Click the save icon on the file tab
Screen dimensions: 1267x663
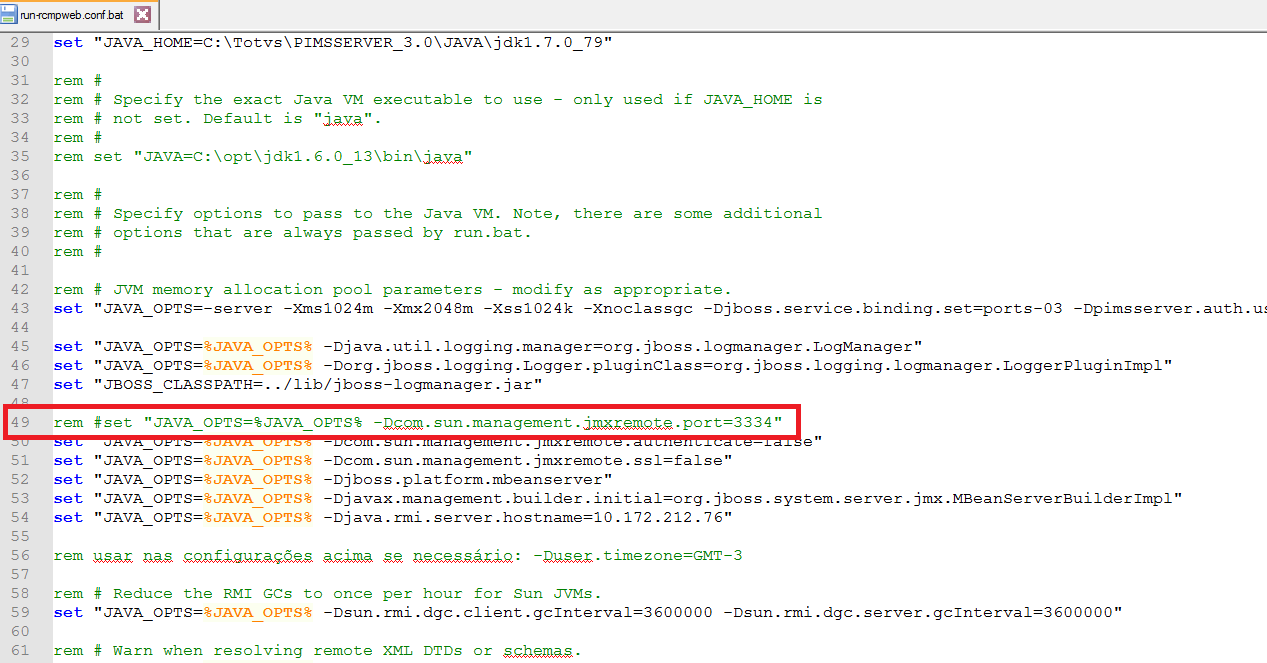point(9,15)
